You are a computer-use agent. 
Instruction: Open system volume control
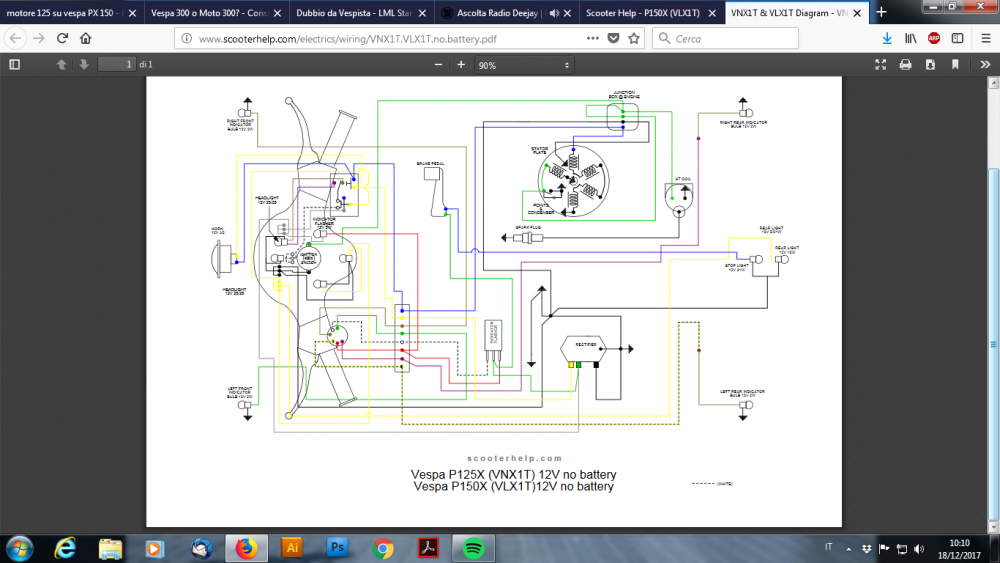coord(918,549)
